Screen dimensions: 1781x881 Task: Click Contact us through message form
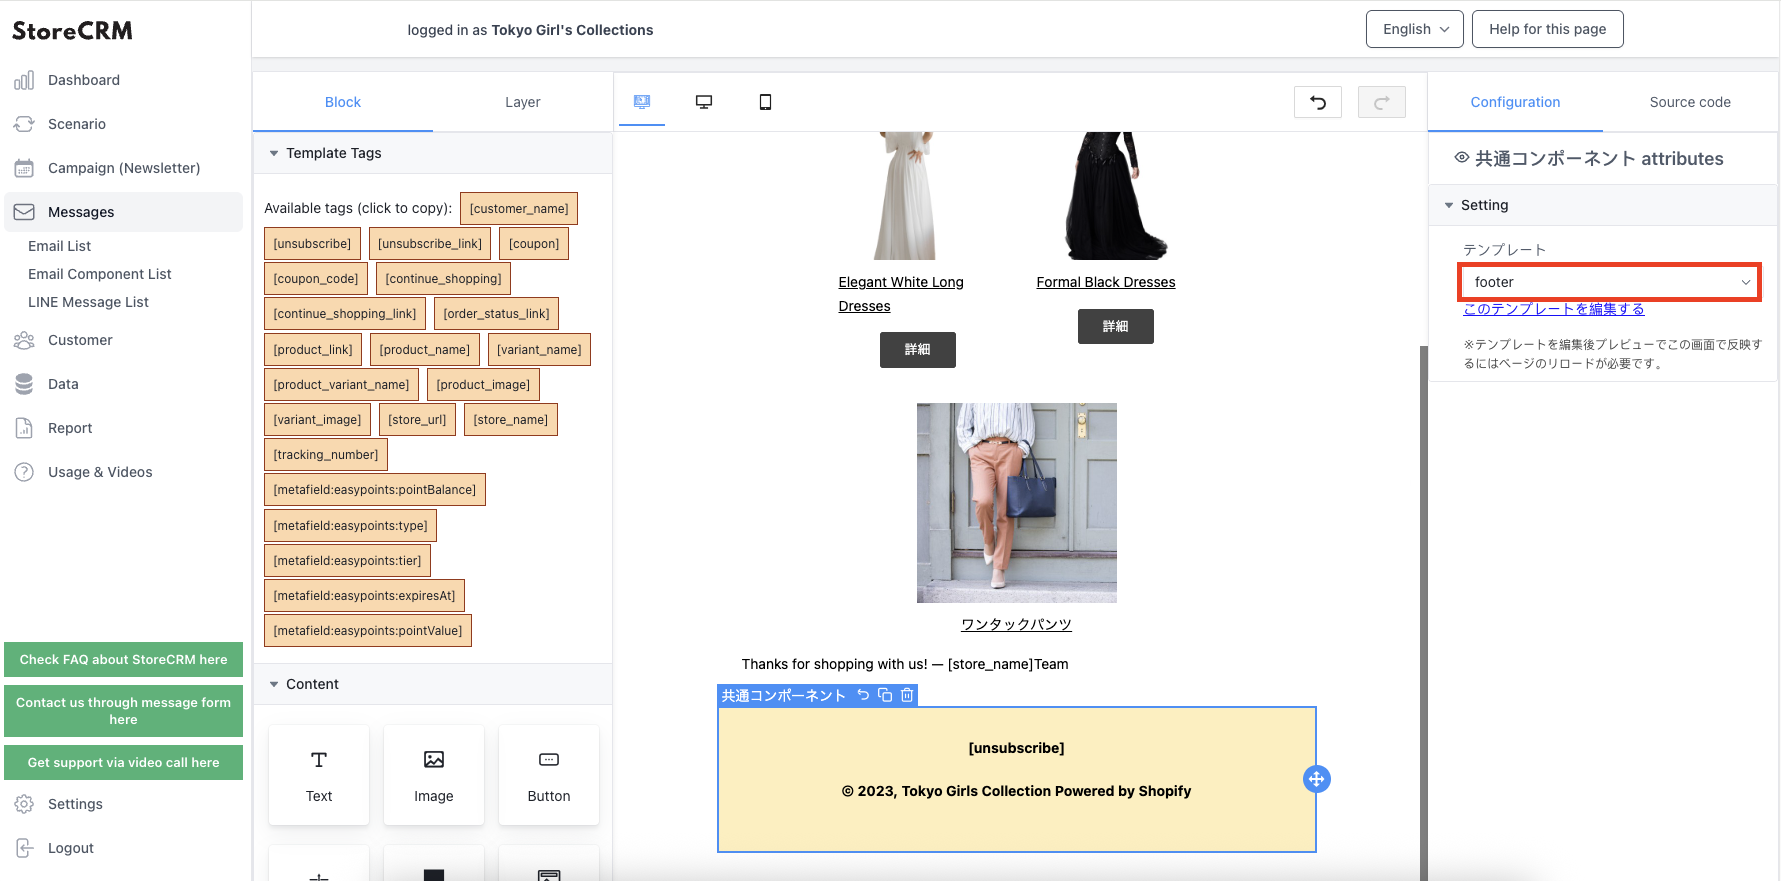pos(123,711)
